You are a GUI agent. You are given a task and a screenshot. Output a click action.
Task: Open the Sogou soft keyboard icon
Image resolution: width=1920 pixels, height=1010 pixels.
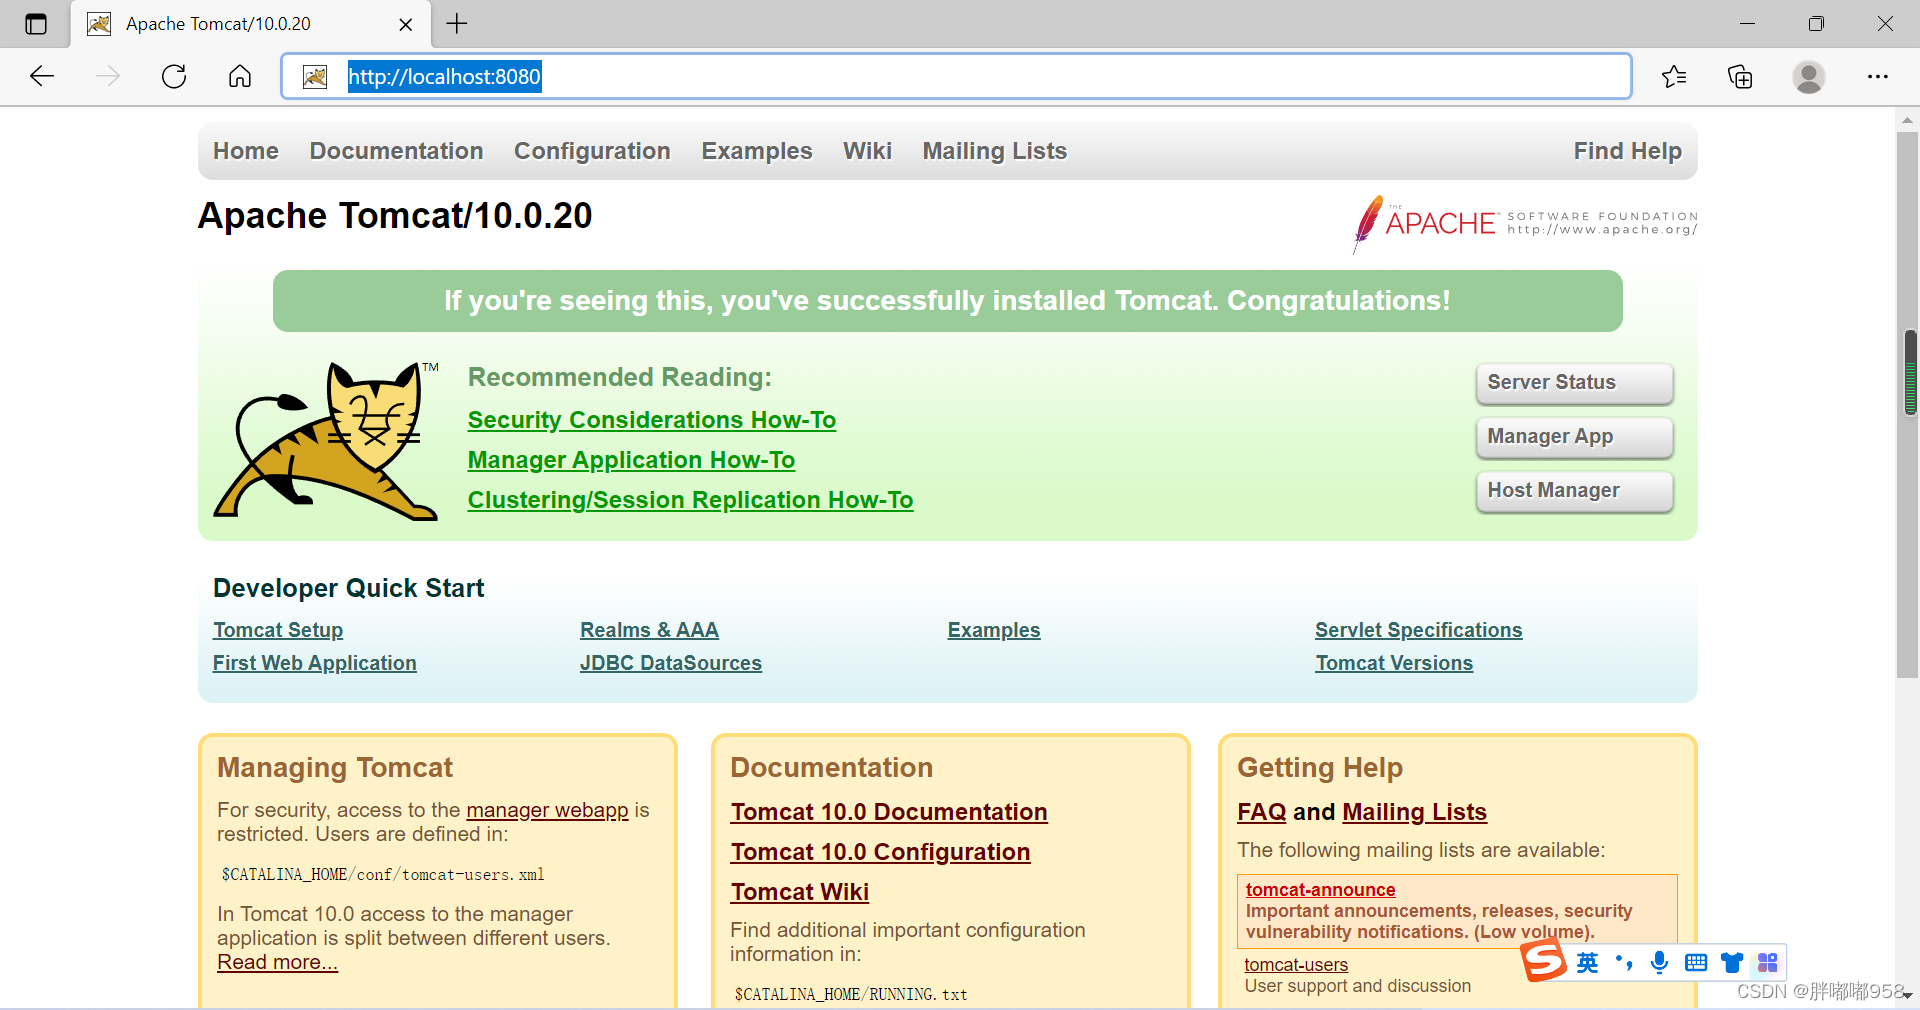pos(1696,962)
